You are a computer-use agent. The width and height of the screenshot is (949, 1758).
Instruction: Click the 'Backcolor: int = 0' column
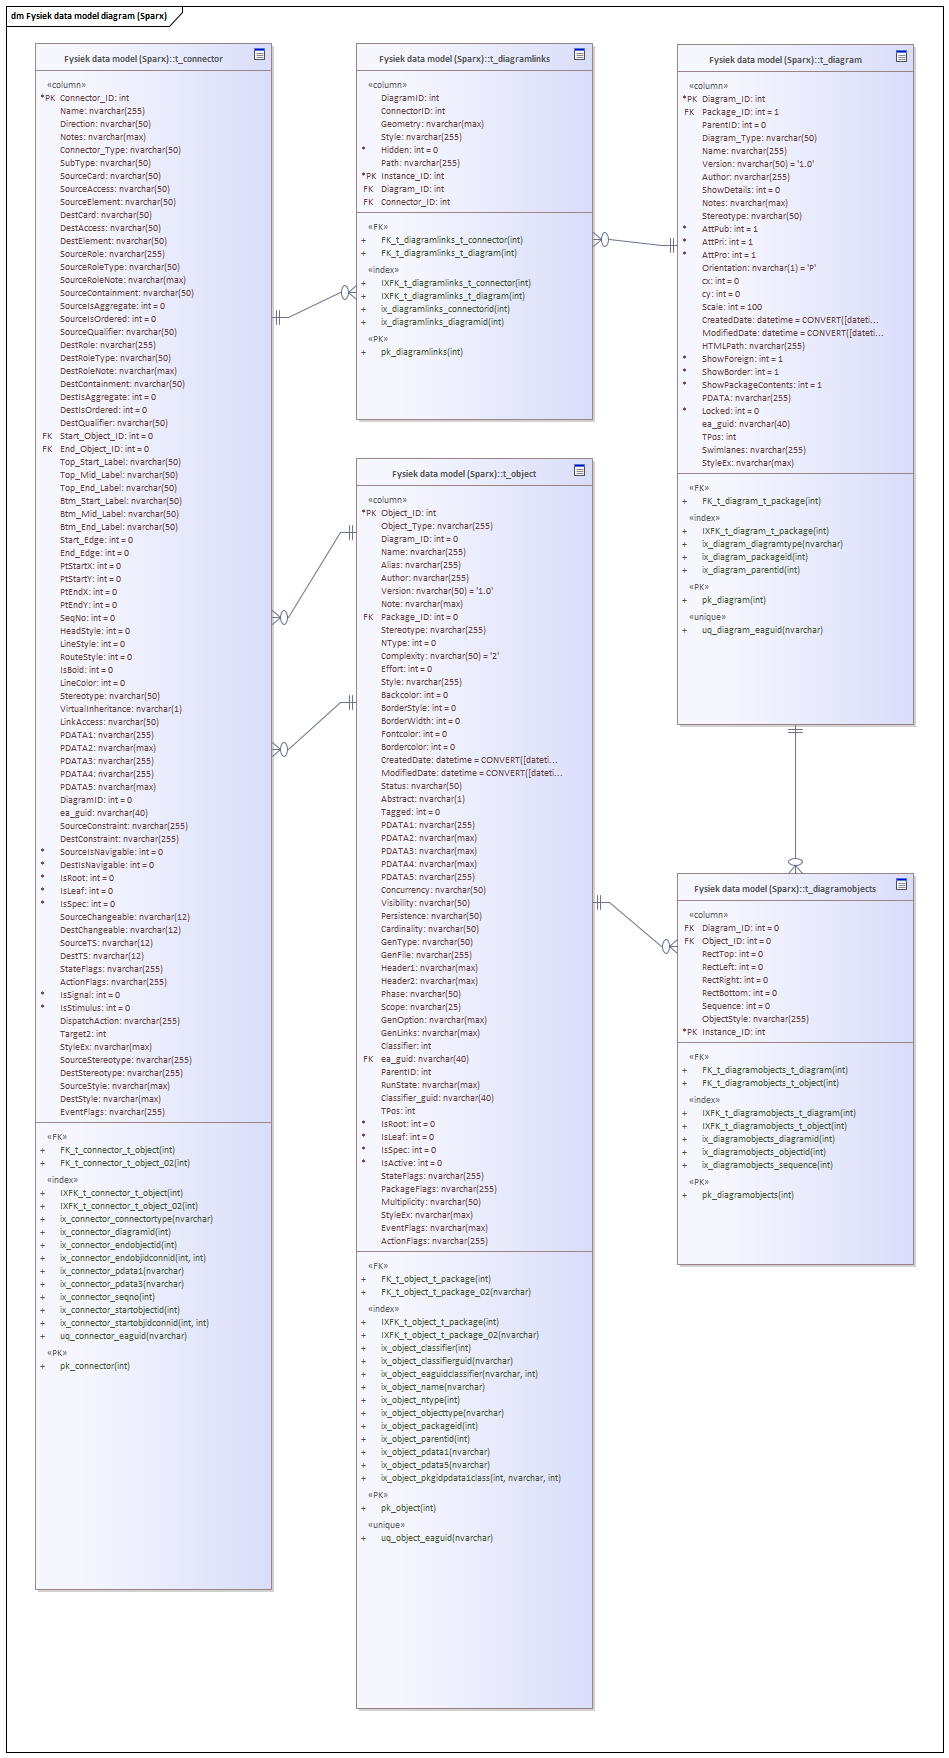(x=415, y=695)
